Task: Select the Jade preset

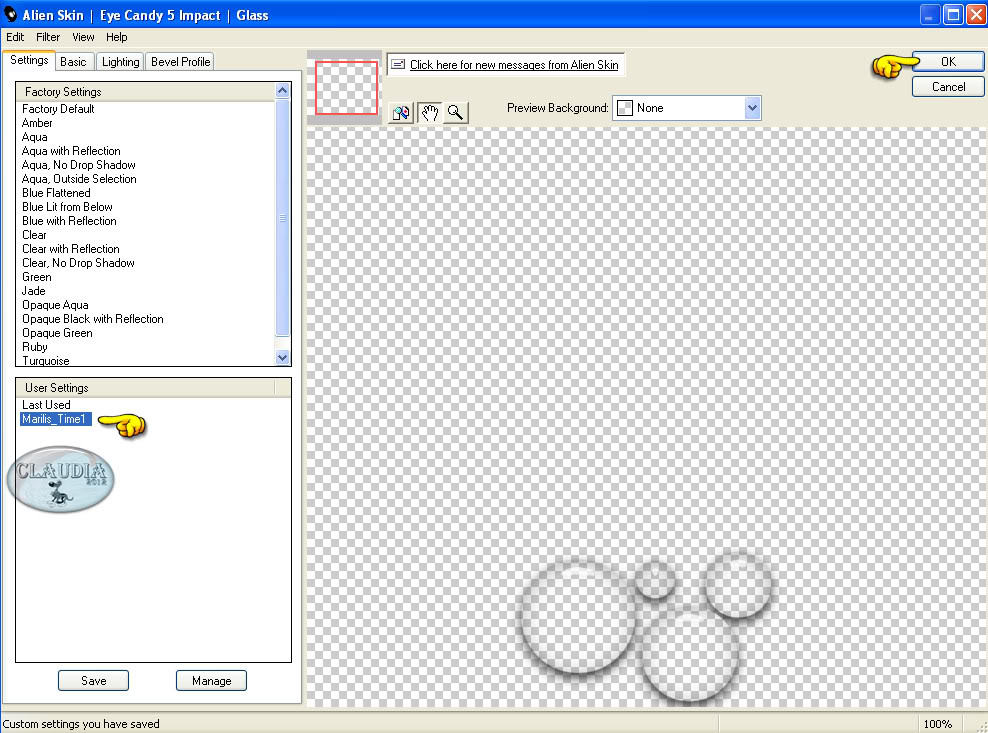Action: [33, 291]
